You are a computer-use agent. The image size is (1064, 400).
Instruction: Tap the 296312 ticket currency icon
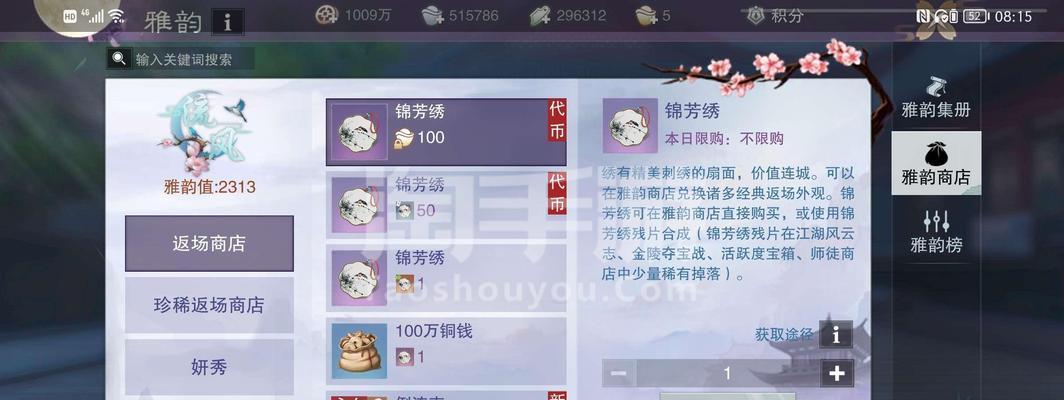tap(540, 15)
